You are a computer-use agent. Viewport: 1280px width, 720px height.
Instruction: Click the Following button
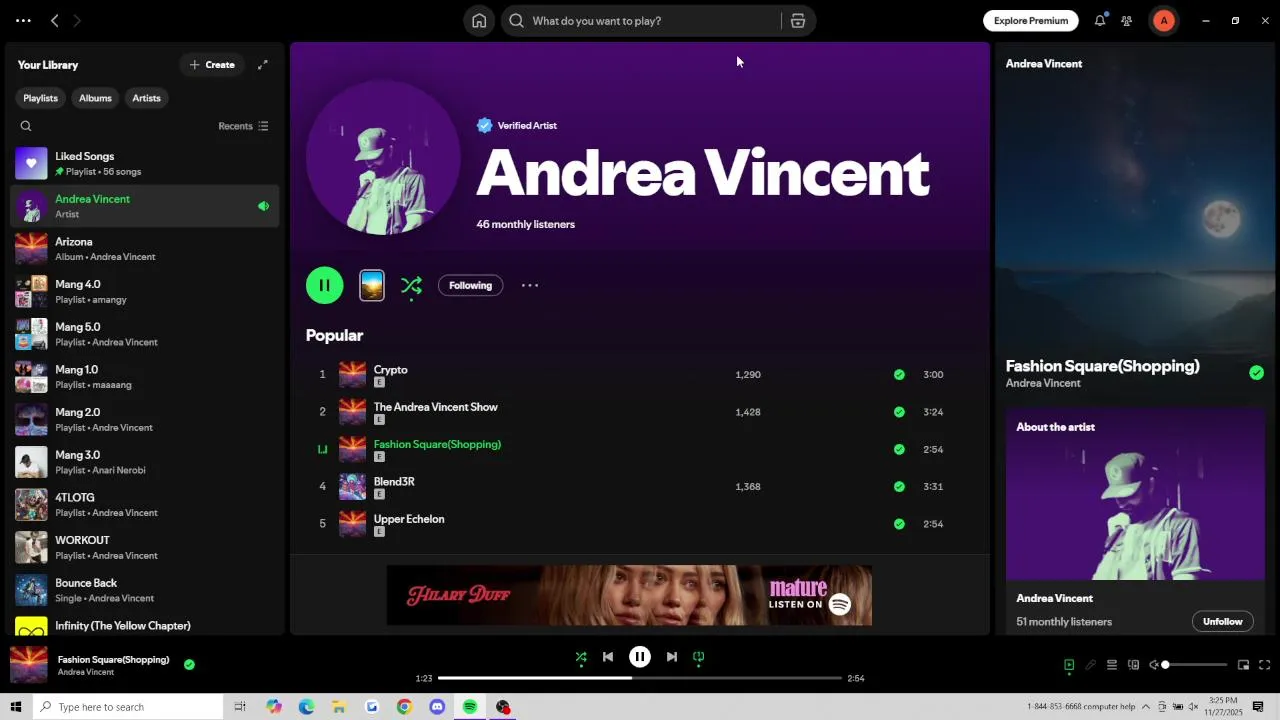(x=470, y=285)
